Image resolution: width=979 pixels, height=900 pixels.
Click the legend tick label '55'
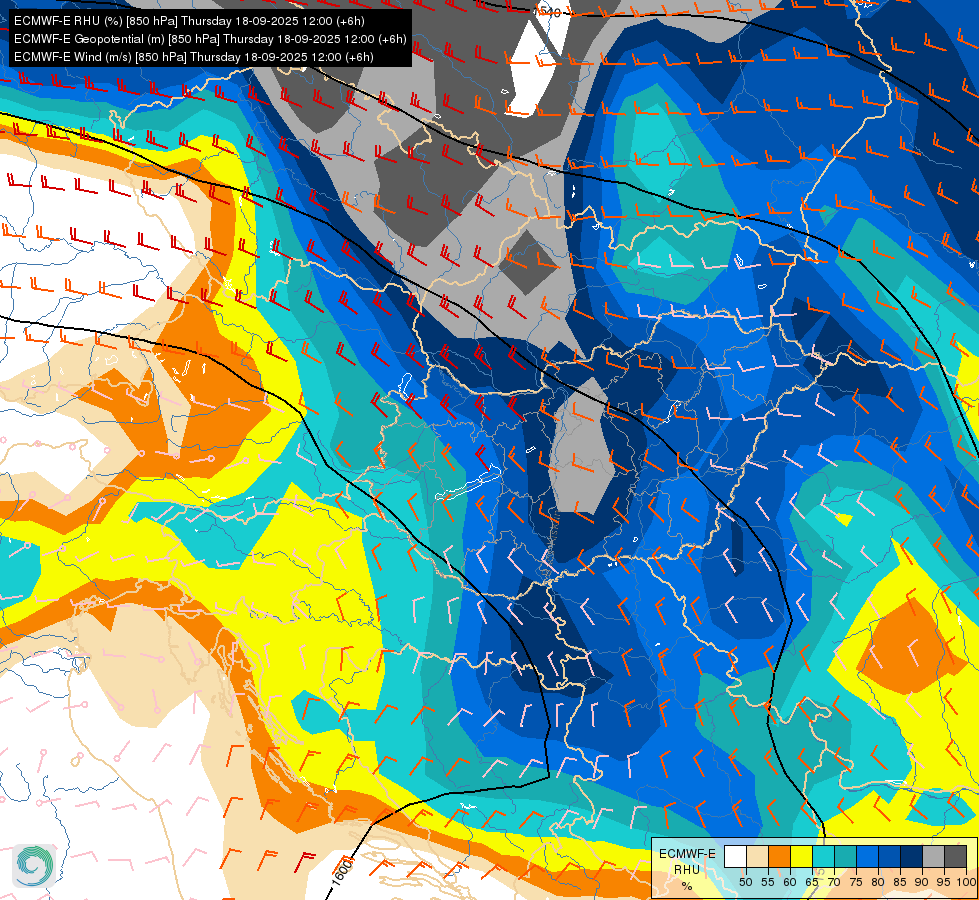click(x=768, y=882)
